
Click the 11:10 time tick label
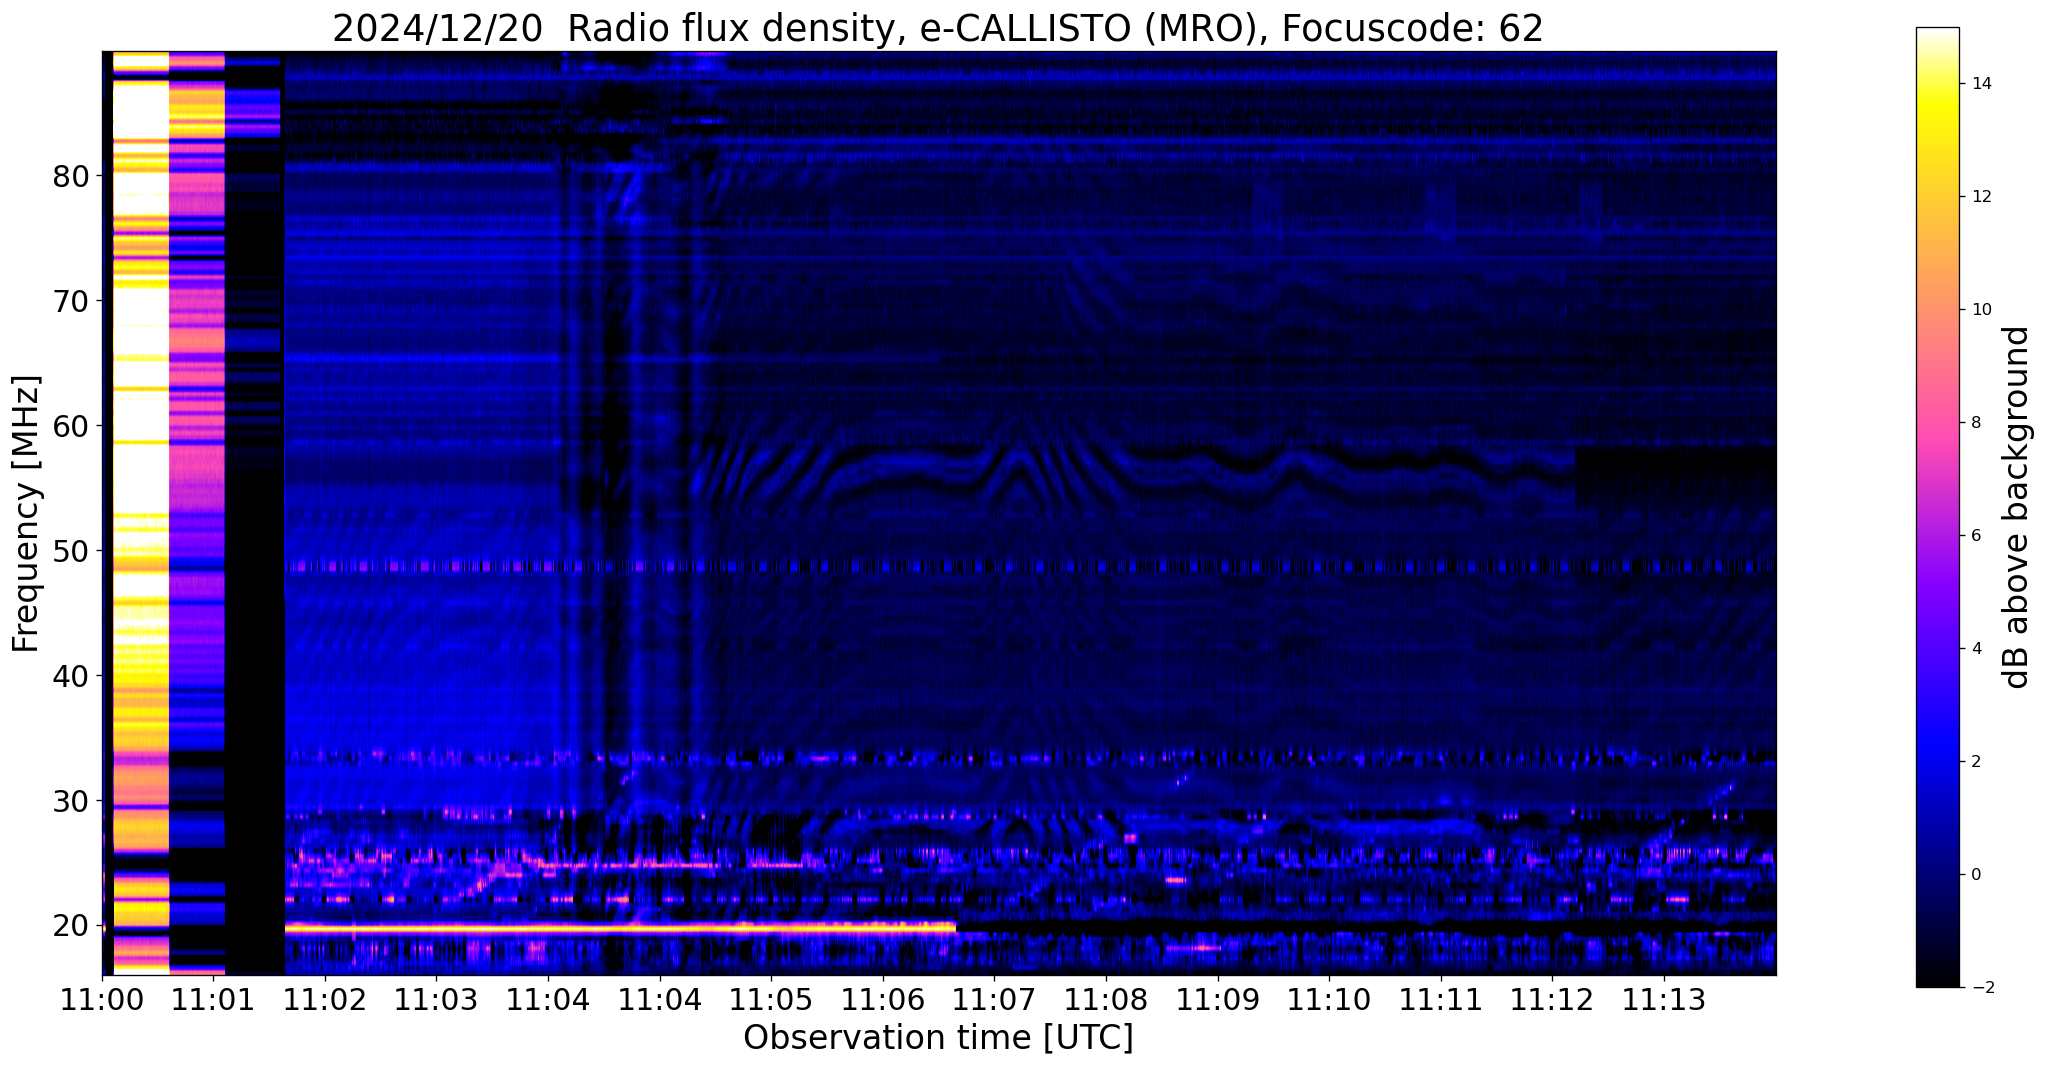coord(1329,999)
